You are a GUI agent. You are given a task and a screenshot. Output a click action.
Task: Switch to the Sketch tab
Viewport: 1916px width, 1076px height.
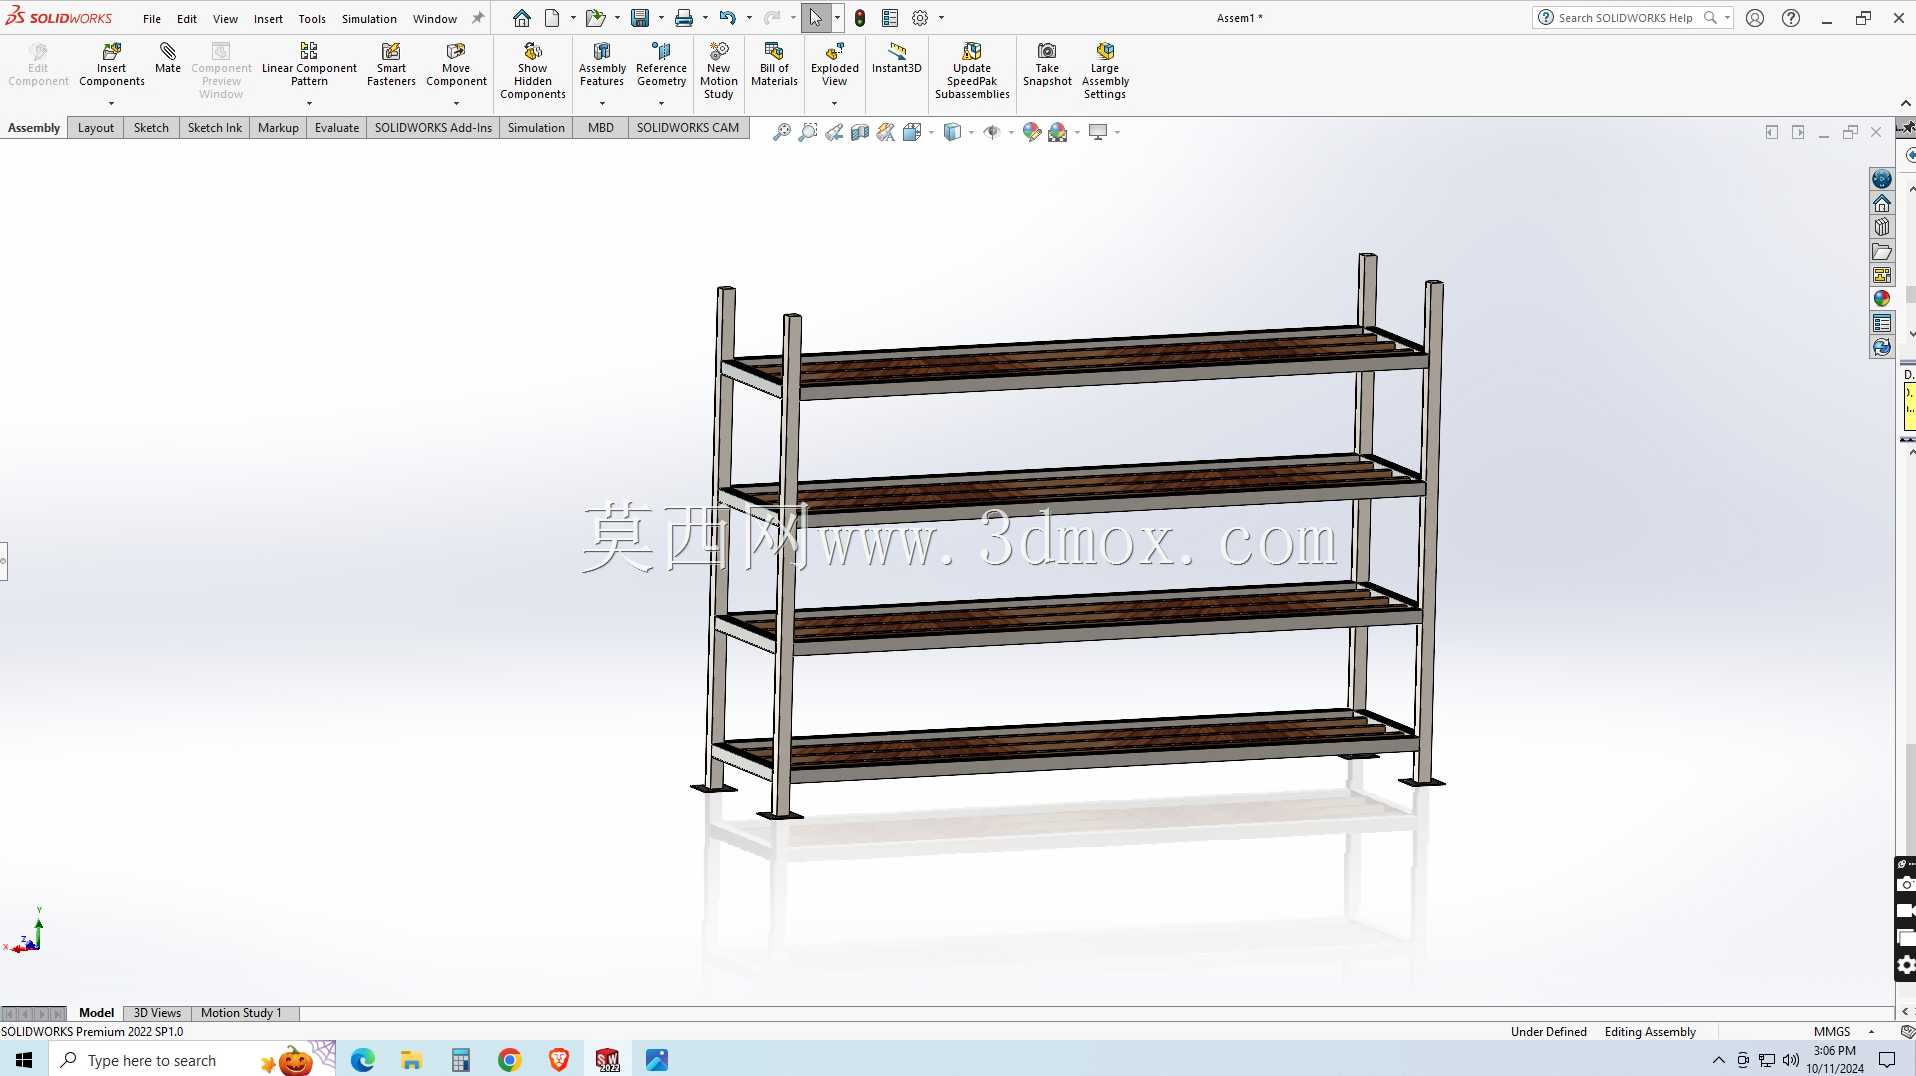[151, 128]
